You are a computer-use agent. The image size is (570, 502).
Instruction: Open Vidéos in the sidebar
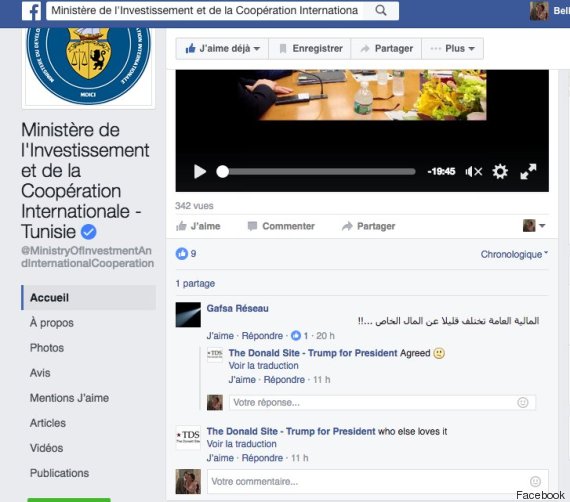click(x=47, y=448)
